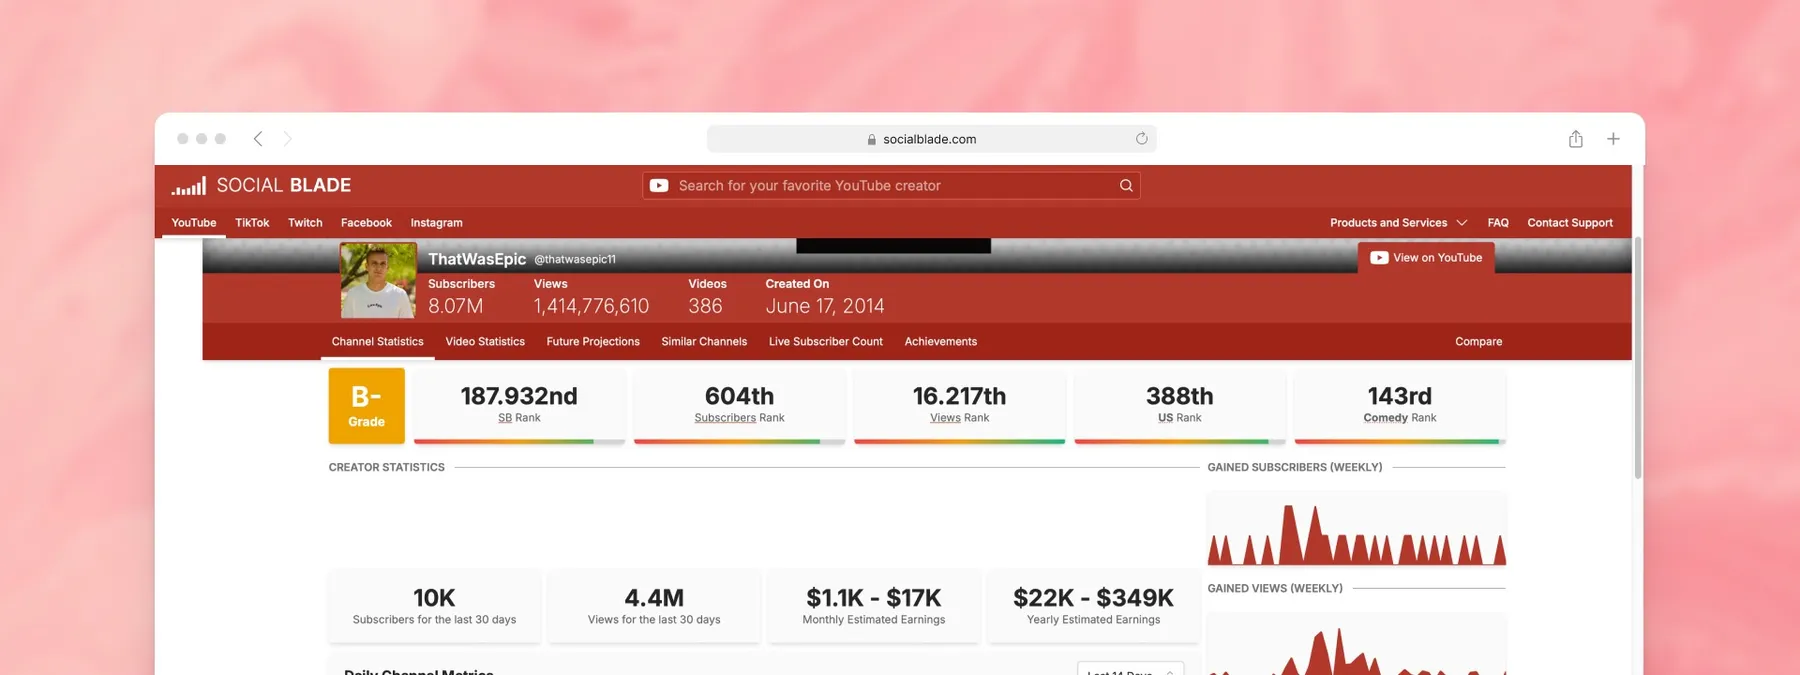Switch to the Instagram platform tab
Viewport: 1800px width, 675px height.
click(x=436, y=223)
